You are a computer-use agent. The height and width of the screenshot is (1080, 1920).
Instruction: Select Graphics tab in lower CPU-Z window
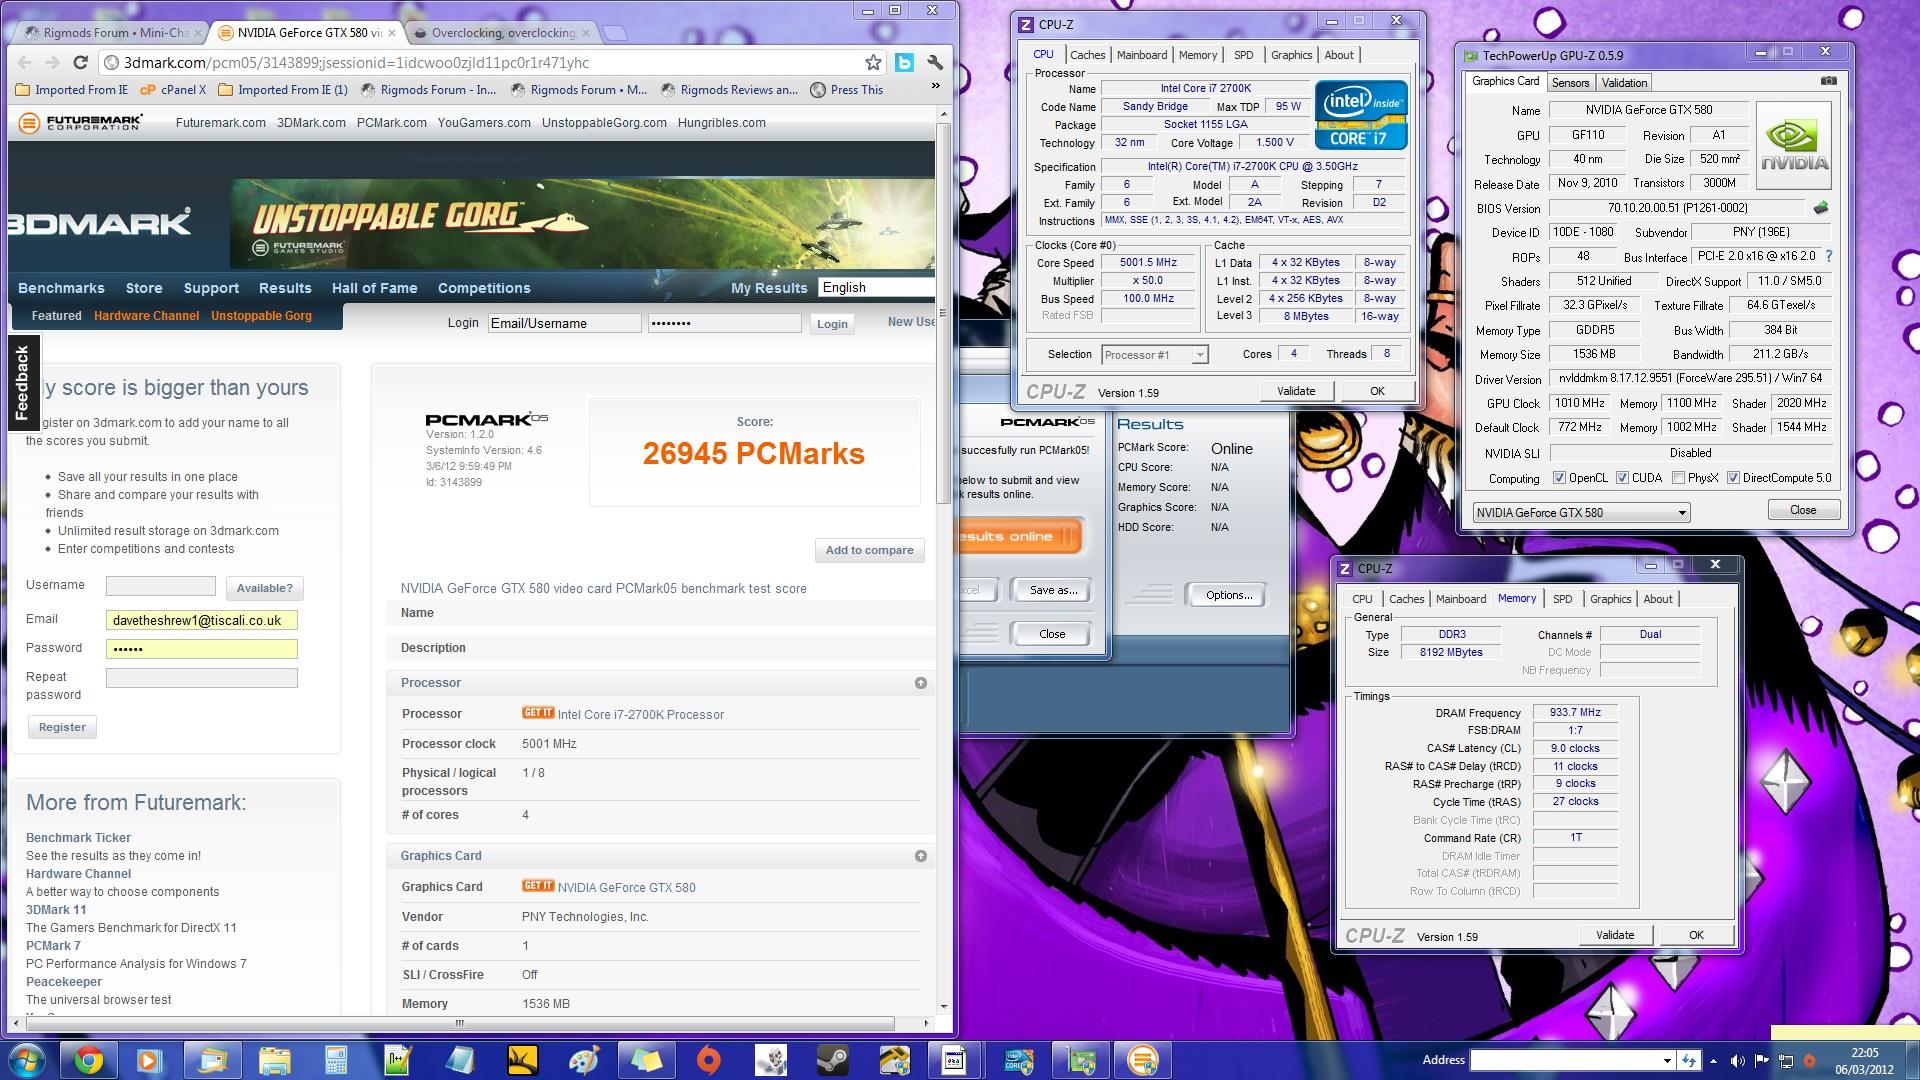tap(1610, 599)
